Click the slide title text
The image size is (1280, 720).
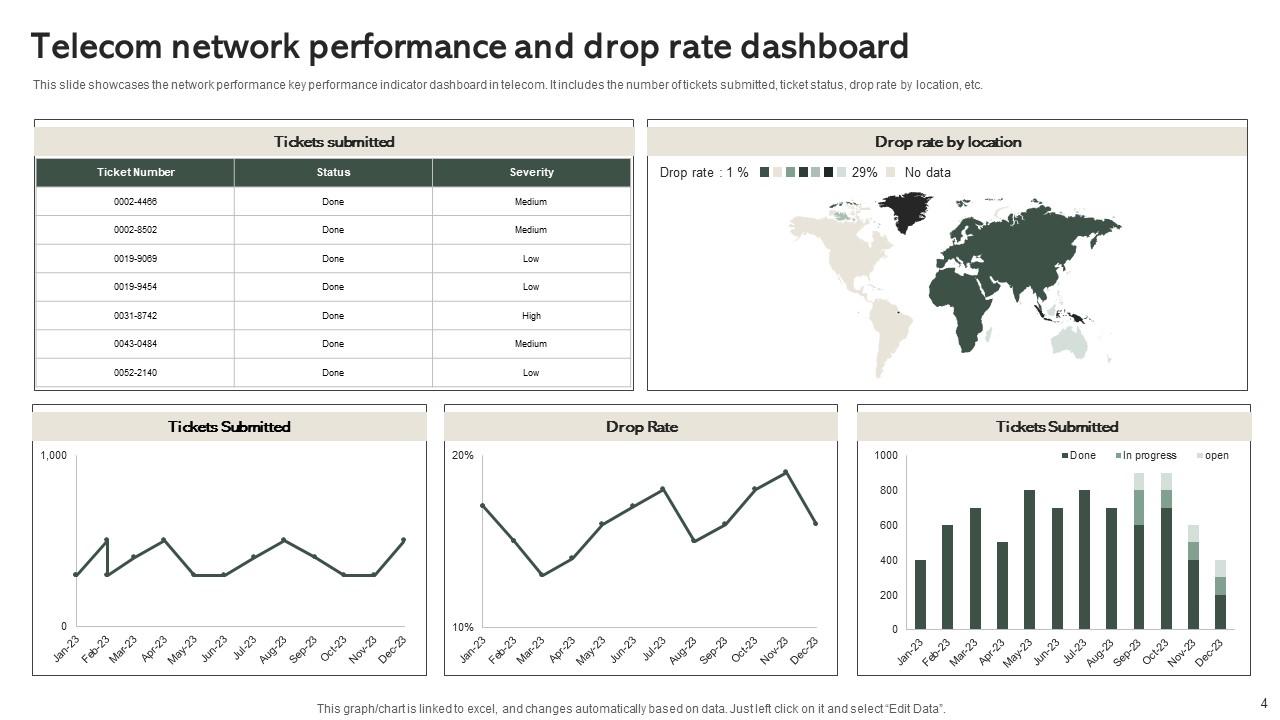pos(469,47)
